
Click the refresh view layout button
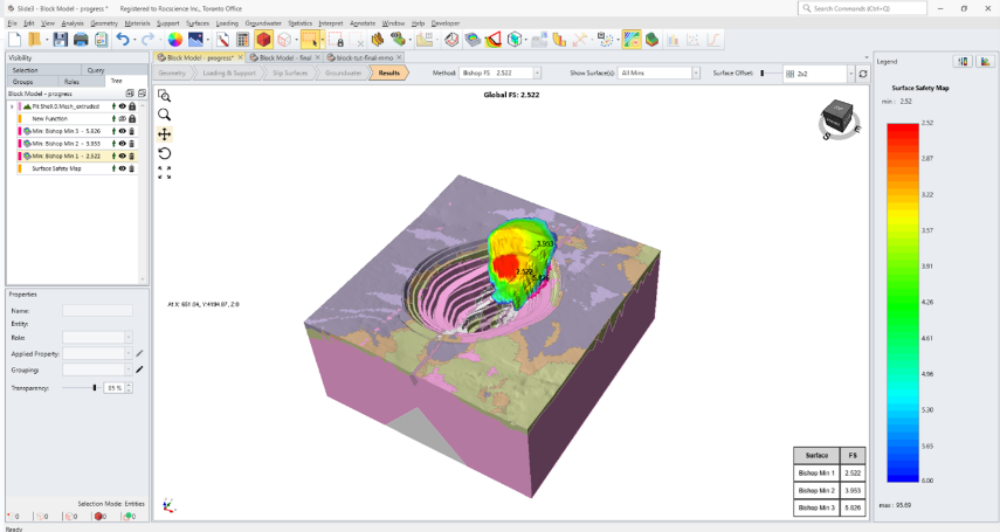pyautogui.click(x=862, y=74)
